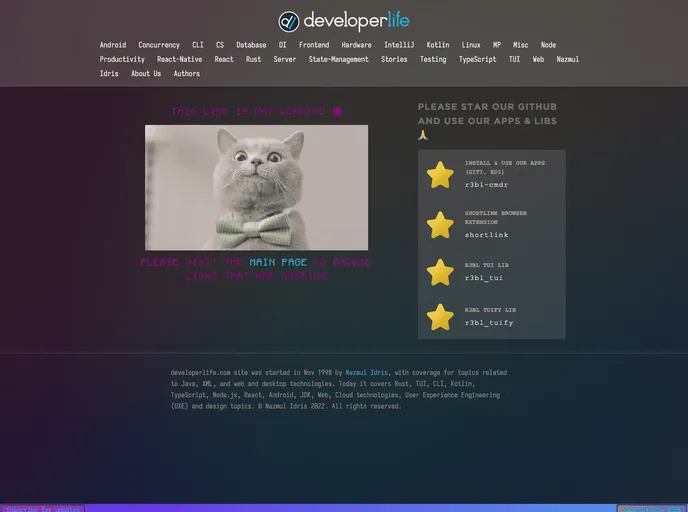Open the MP category link

[497, 45]
